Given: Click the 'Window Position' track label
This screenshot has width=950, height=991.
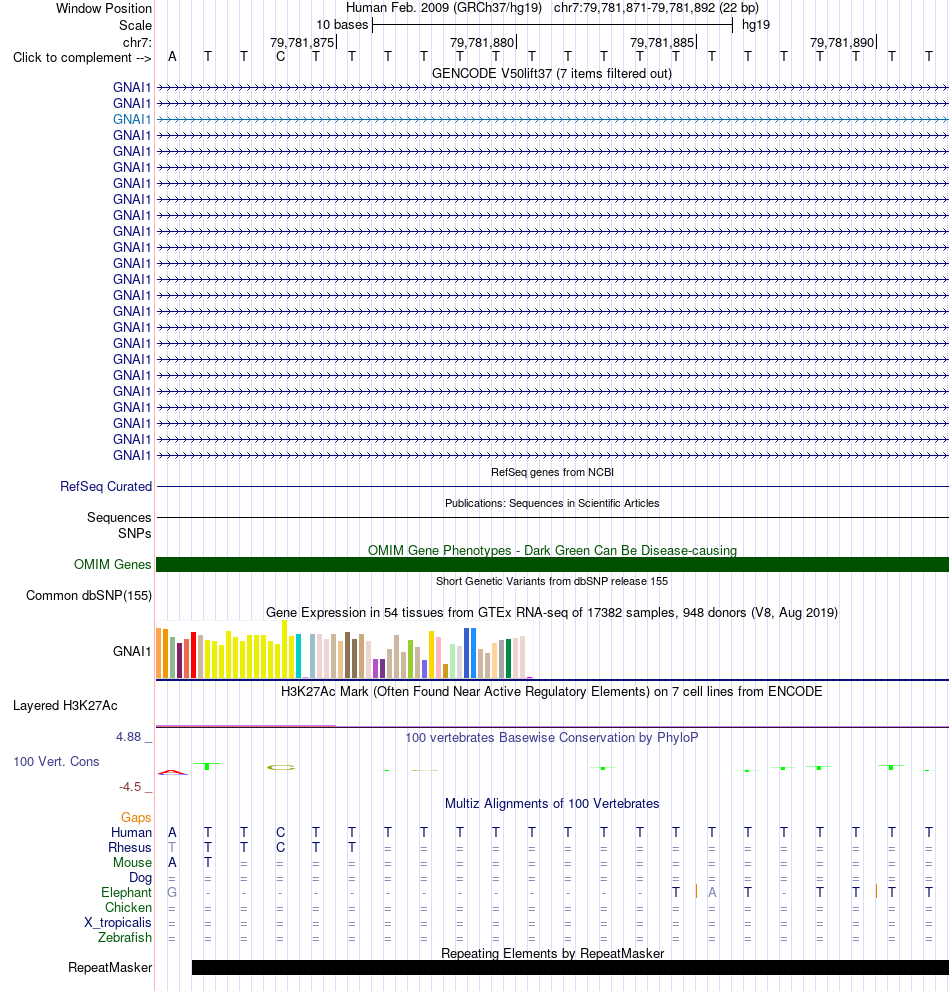Looking at the screenshot, I should point(104,8).
